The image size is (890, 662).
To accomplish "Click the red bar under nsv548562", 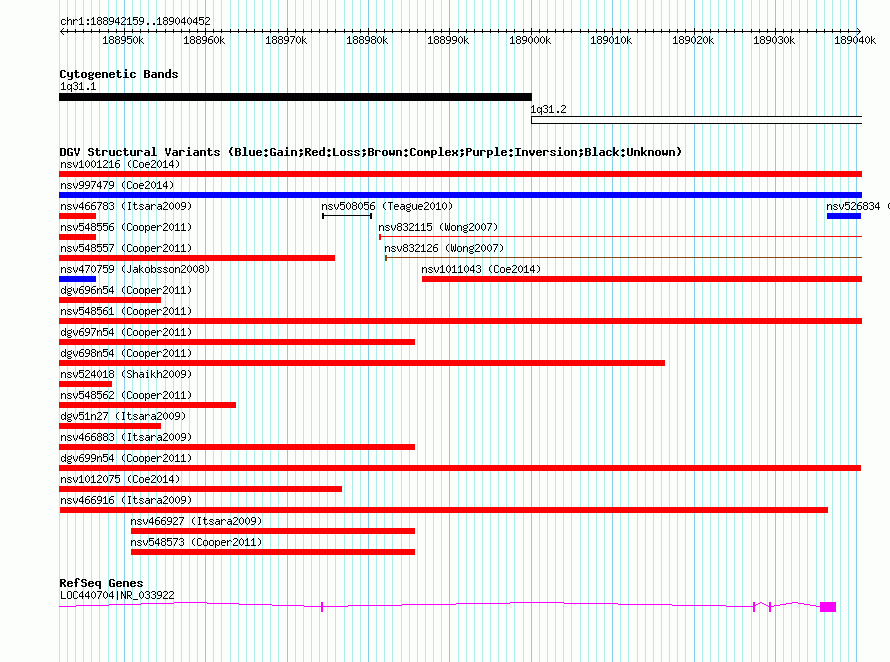I will tap(148, 405).
